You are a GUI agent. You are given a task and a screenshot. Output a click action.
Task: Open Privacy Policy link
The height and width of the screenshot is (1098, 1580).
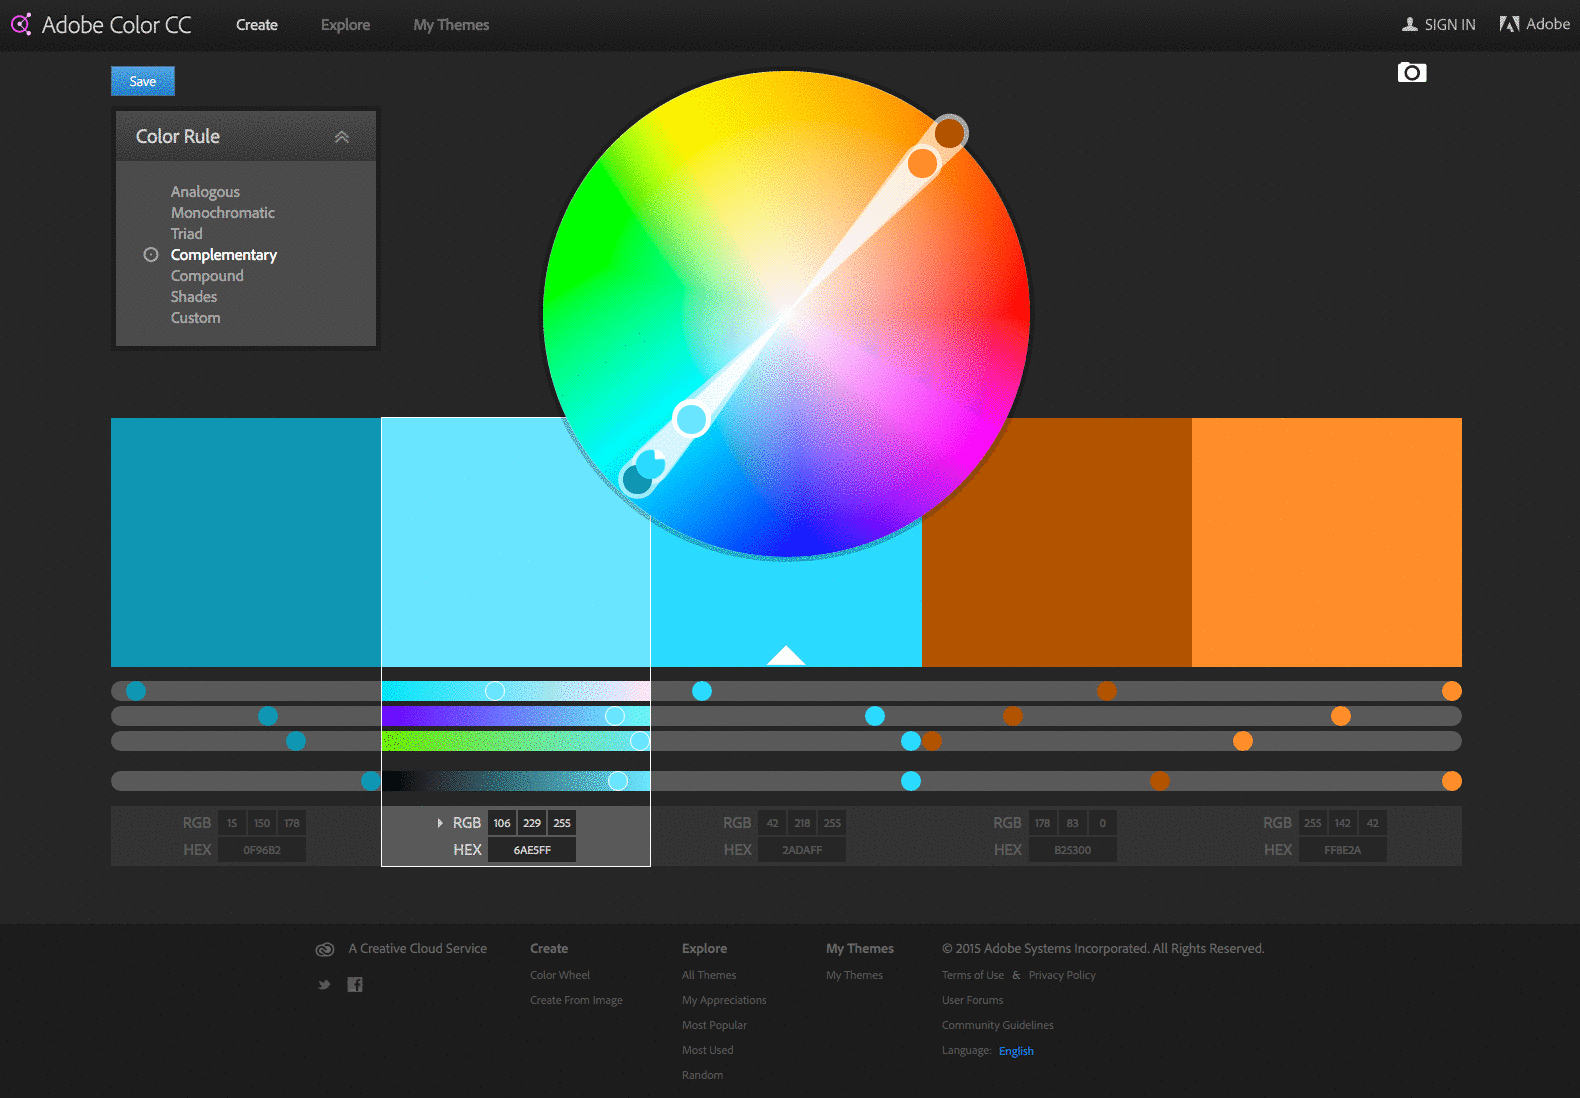(1062, 975)
